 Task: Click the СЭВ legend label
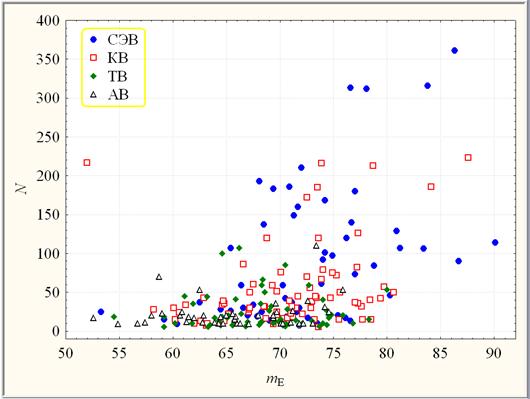[x=123, y=40]
